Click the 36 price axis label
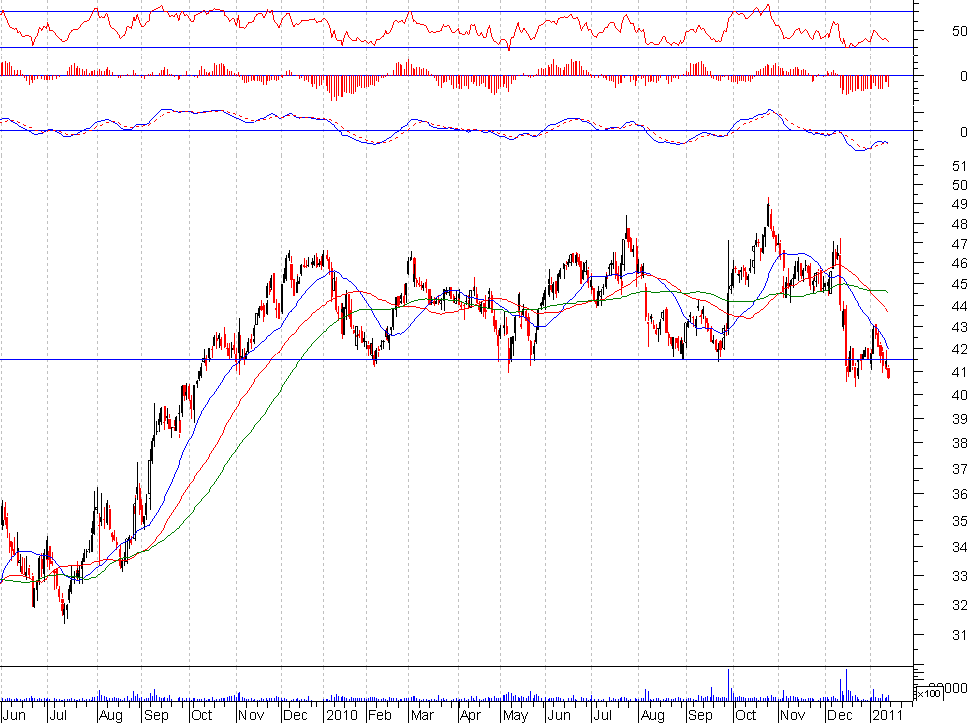 coord(959,494)
